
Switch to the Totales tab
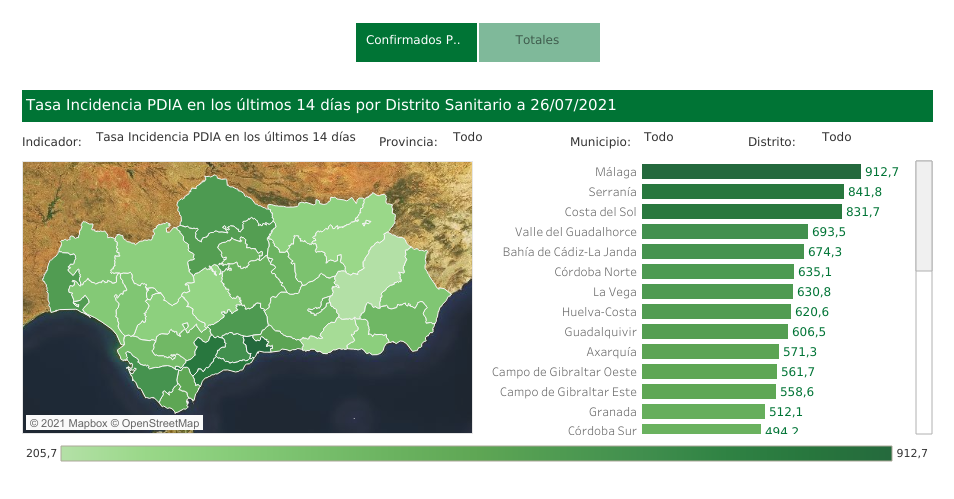click(539, 42)
